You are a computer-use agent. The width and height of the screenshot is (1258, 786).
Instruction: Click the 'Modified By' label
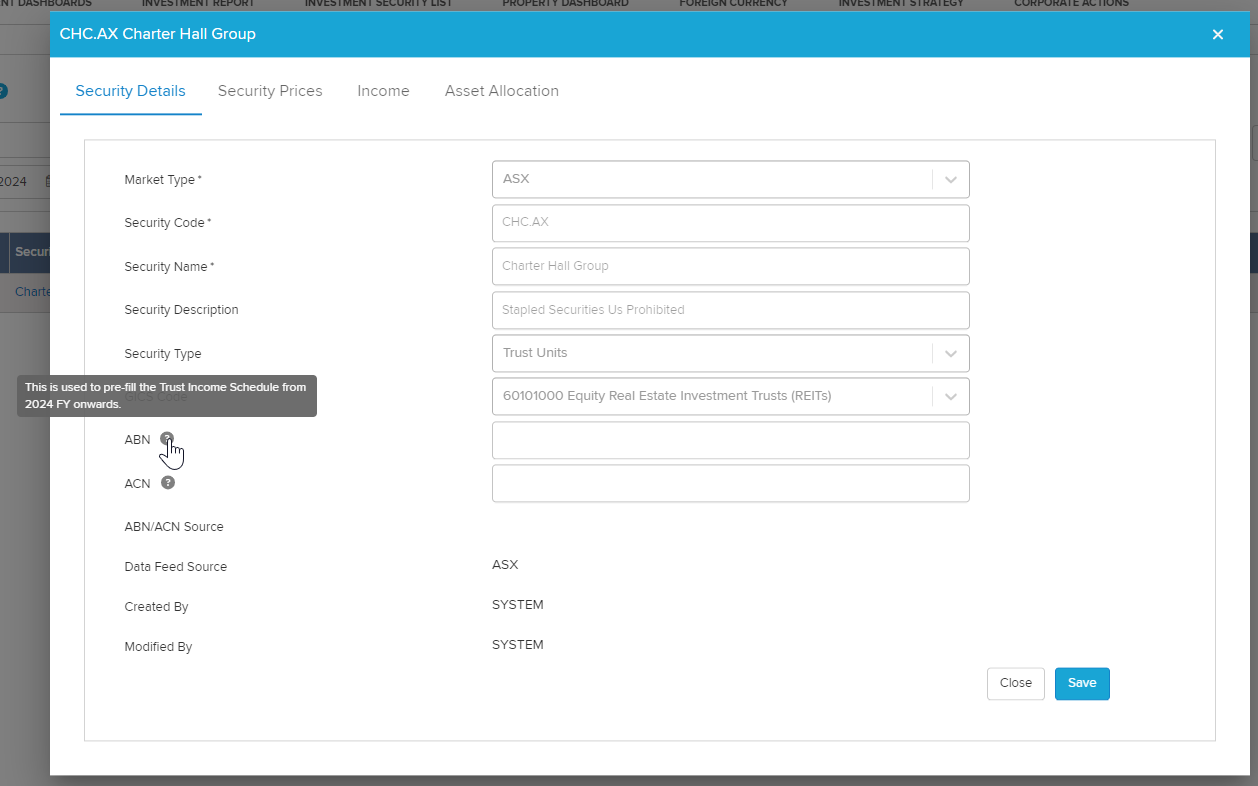point(158,647)
